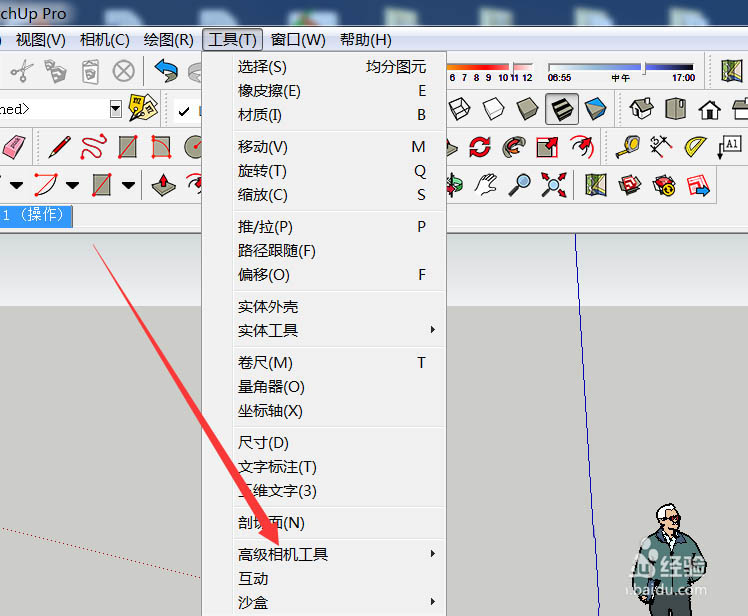Open the 3D Warehouse icon
The width and height of the screenshot is (748, 616).
pos(630,185)
